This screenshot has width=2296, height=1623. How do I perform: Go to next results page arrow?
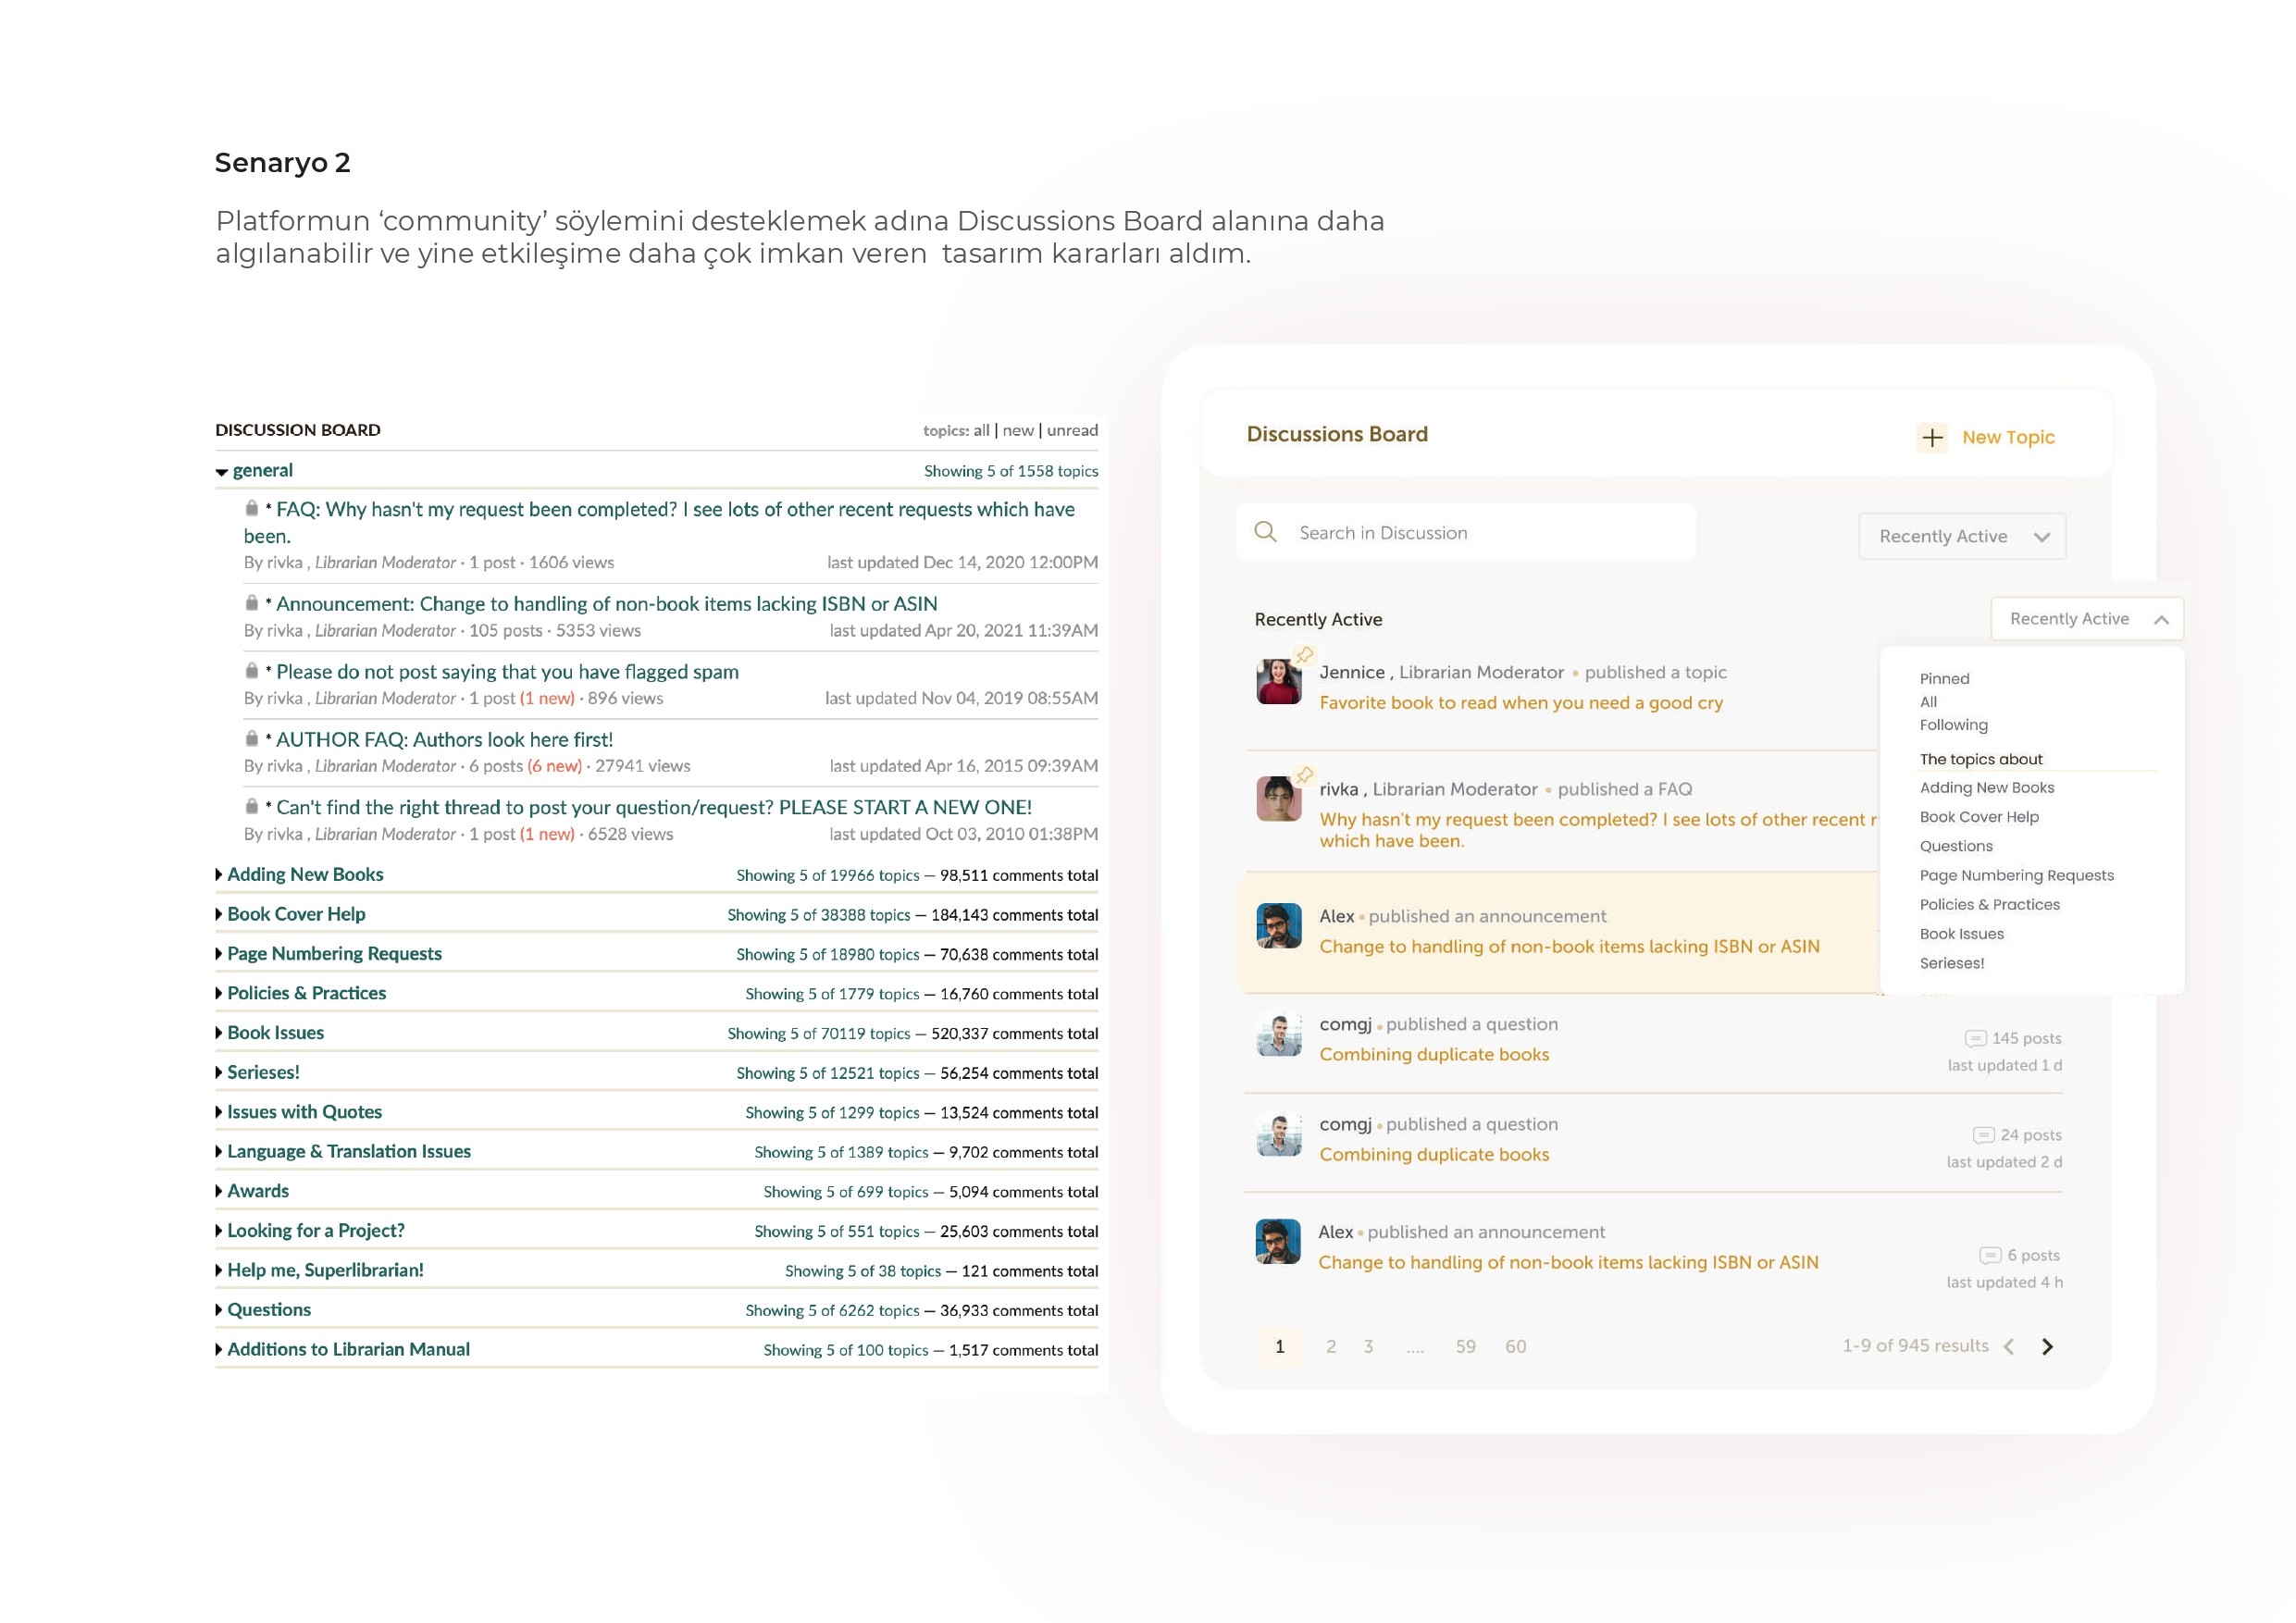click(x=2047, y=1347)
